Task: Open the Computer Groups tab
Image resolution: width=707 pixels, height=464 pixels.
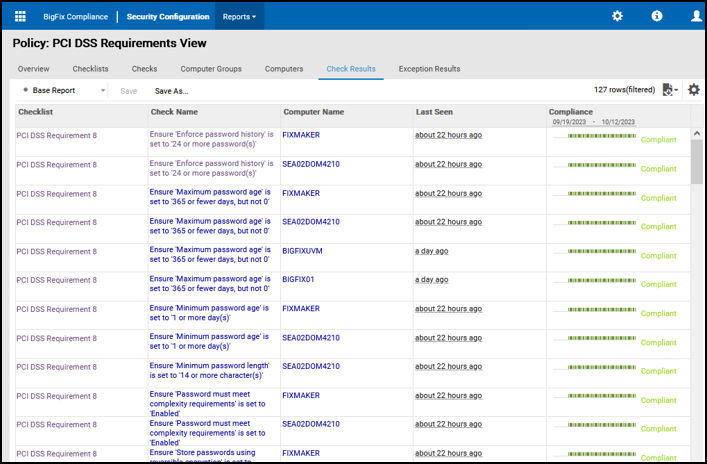Action: tap(211, 69)
